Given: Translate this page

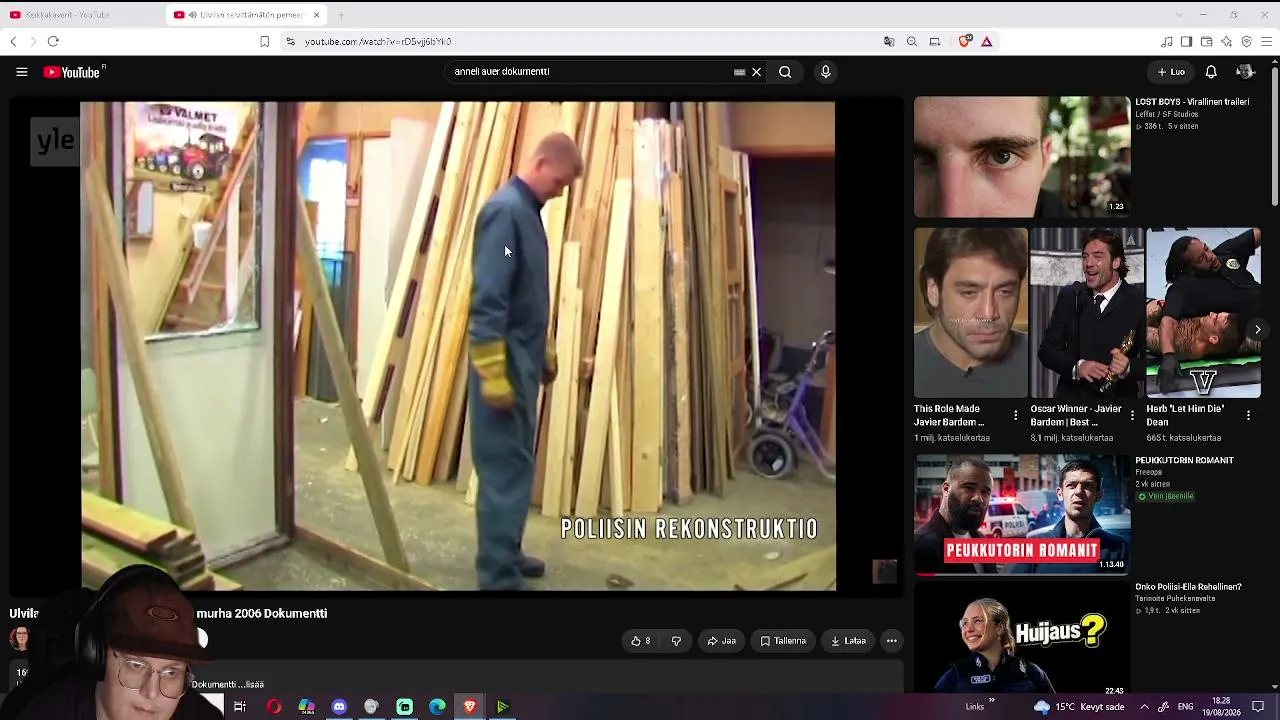Looking at the screenshot, I should pos(889,41).
